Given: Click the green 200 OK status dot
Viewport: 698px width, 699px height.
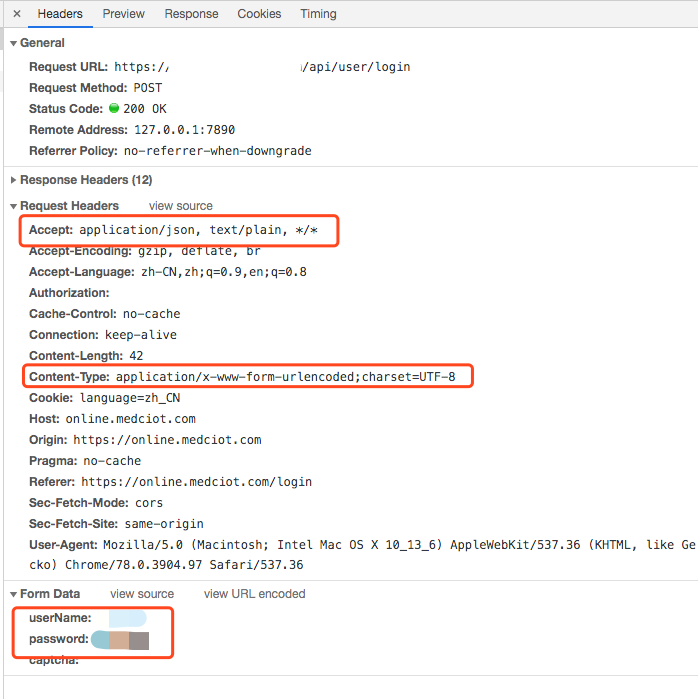Looking at the screenshot, I should (x=114, y=108).
